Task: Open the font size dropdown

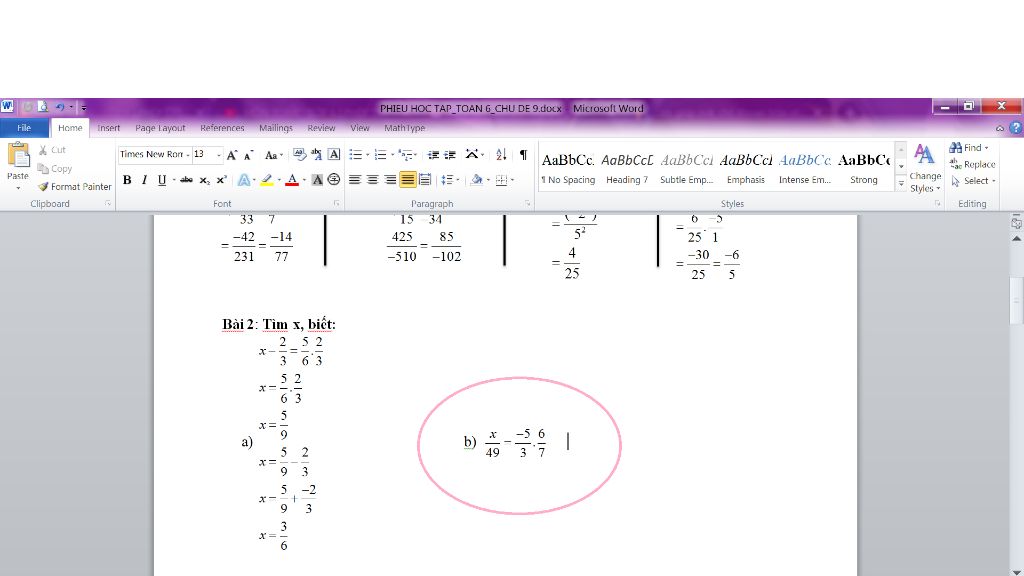Action: (x=219, y=155)
